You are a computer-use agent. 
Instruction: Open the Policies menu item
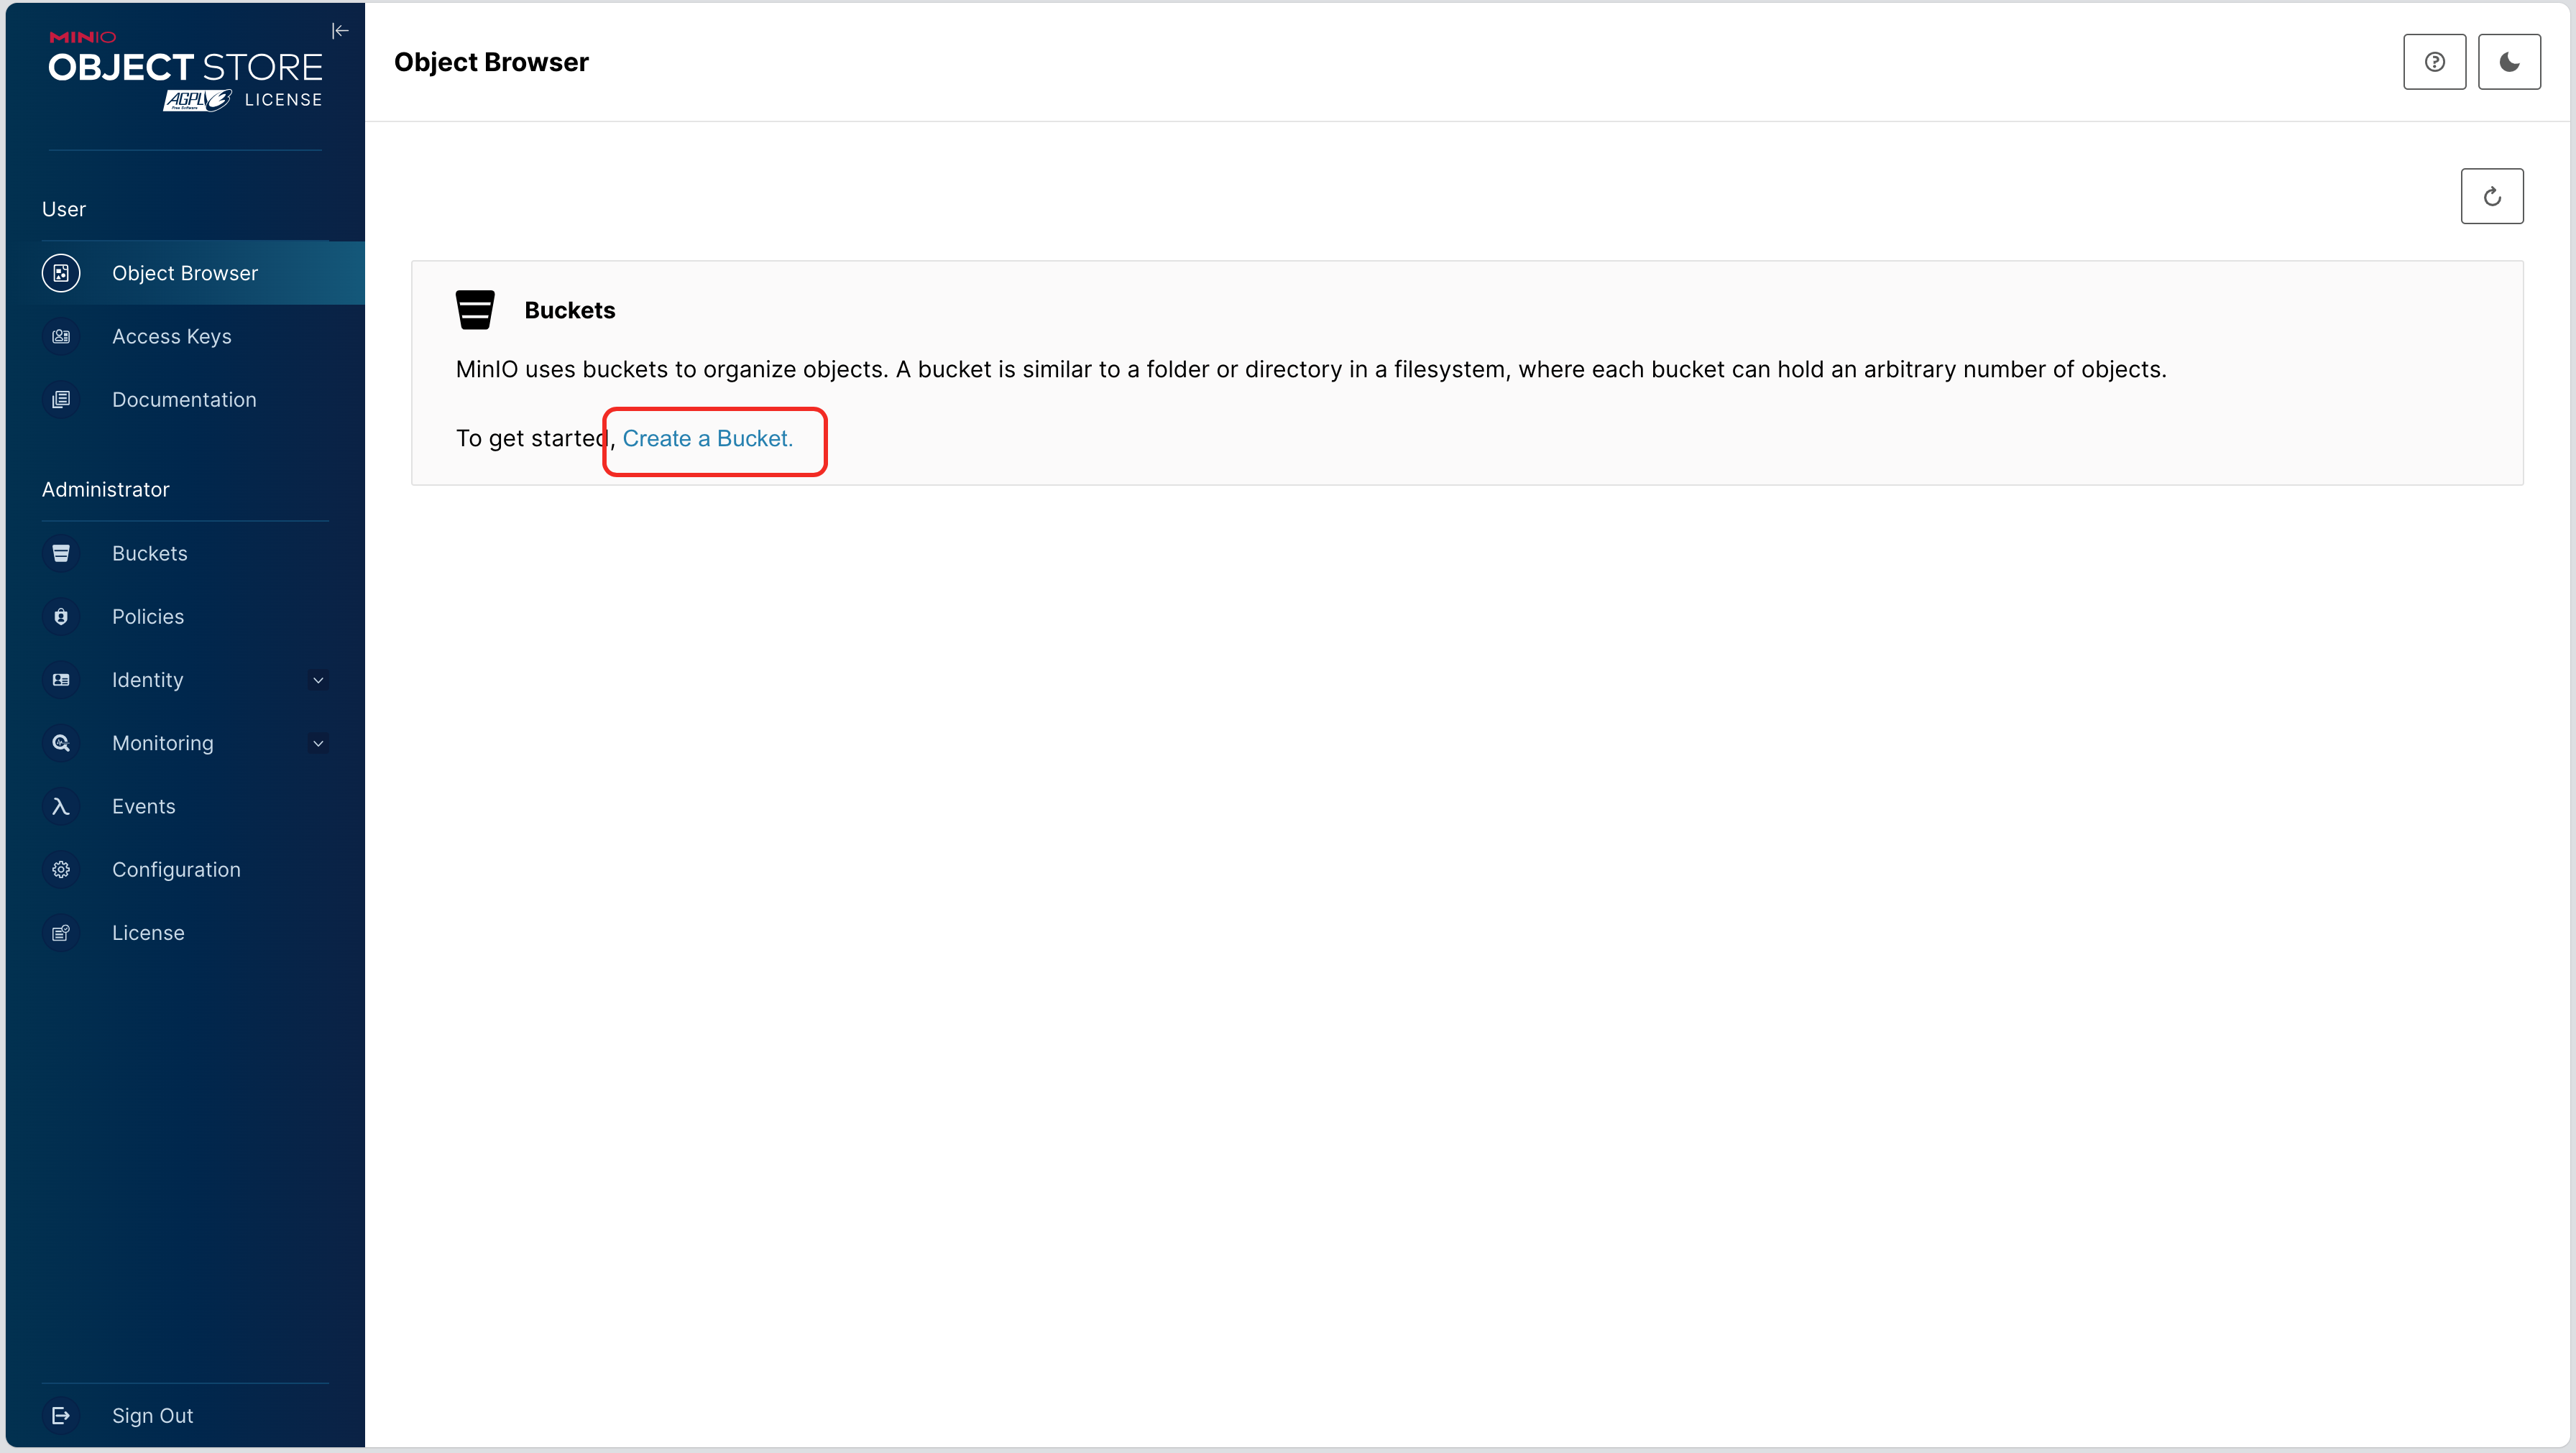[185, 616]
